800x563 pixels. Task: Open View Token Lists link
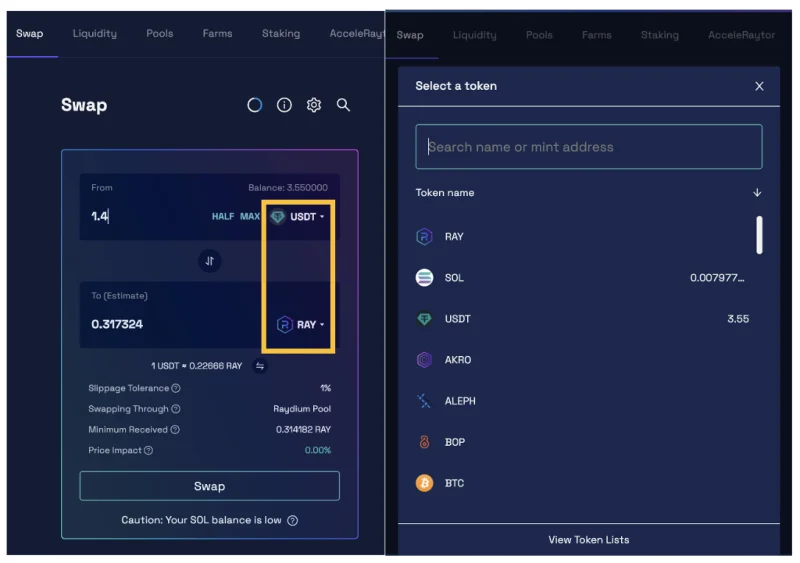589,540
